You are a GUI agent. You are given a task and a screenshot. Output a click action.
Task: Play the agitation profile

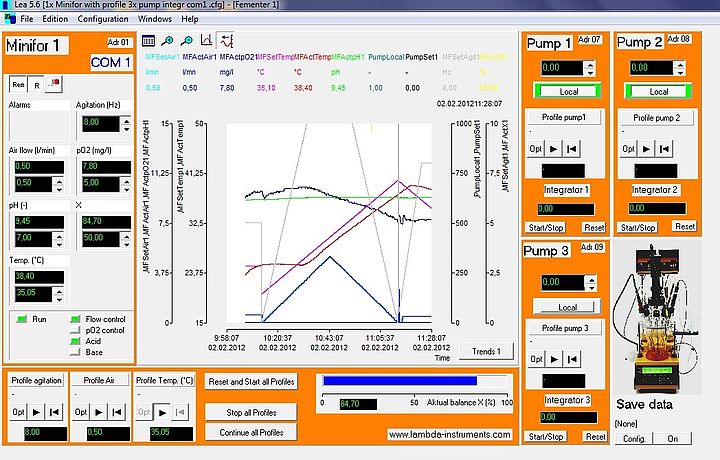36,412
